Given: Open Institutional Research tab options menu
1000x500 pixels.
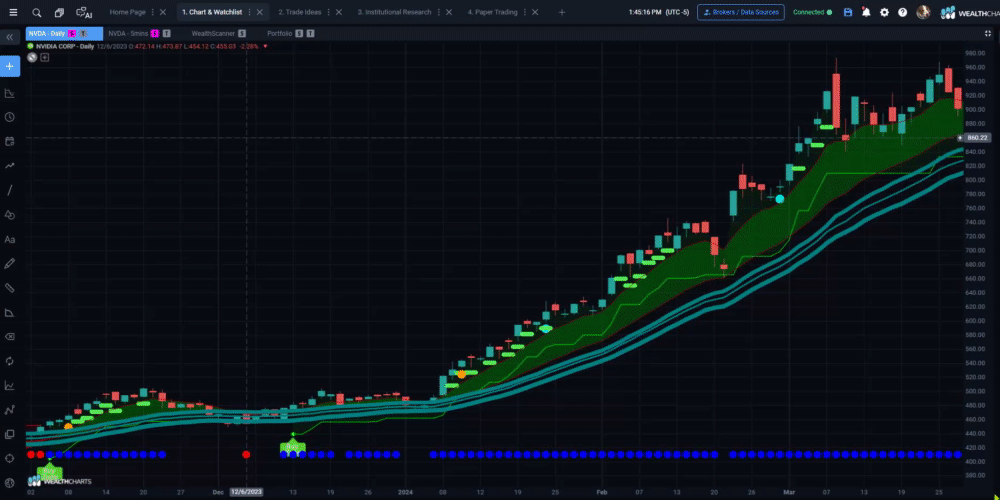Looking at the screenshot, I should pos(439,12).
